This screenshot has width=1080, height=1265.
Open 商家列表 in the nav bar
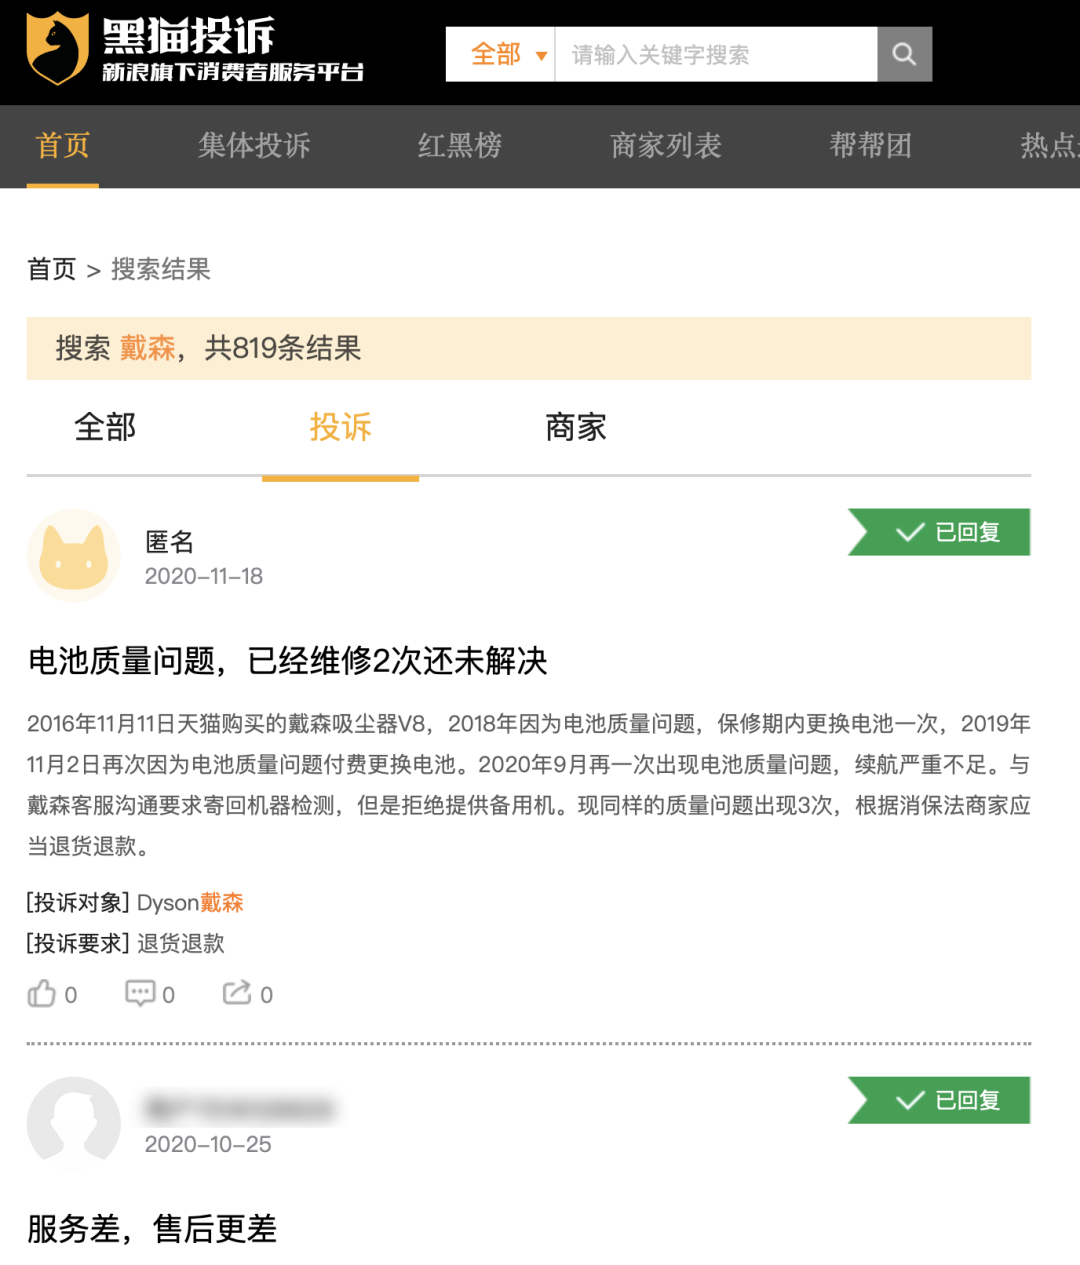(666, 146)
